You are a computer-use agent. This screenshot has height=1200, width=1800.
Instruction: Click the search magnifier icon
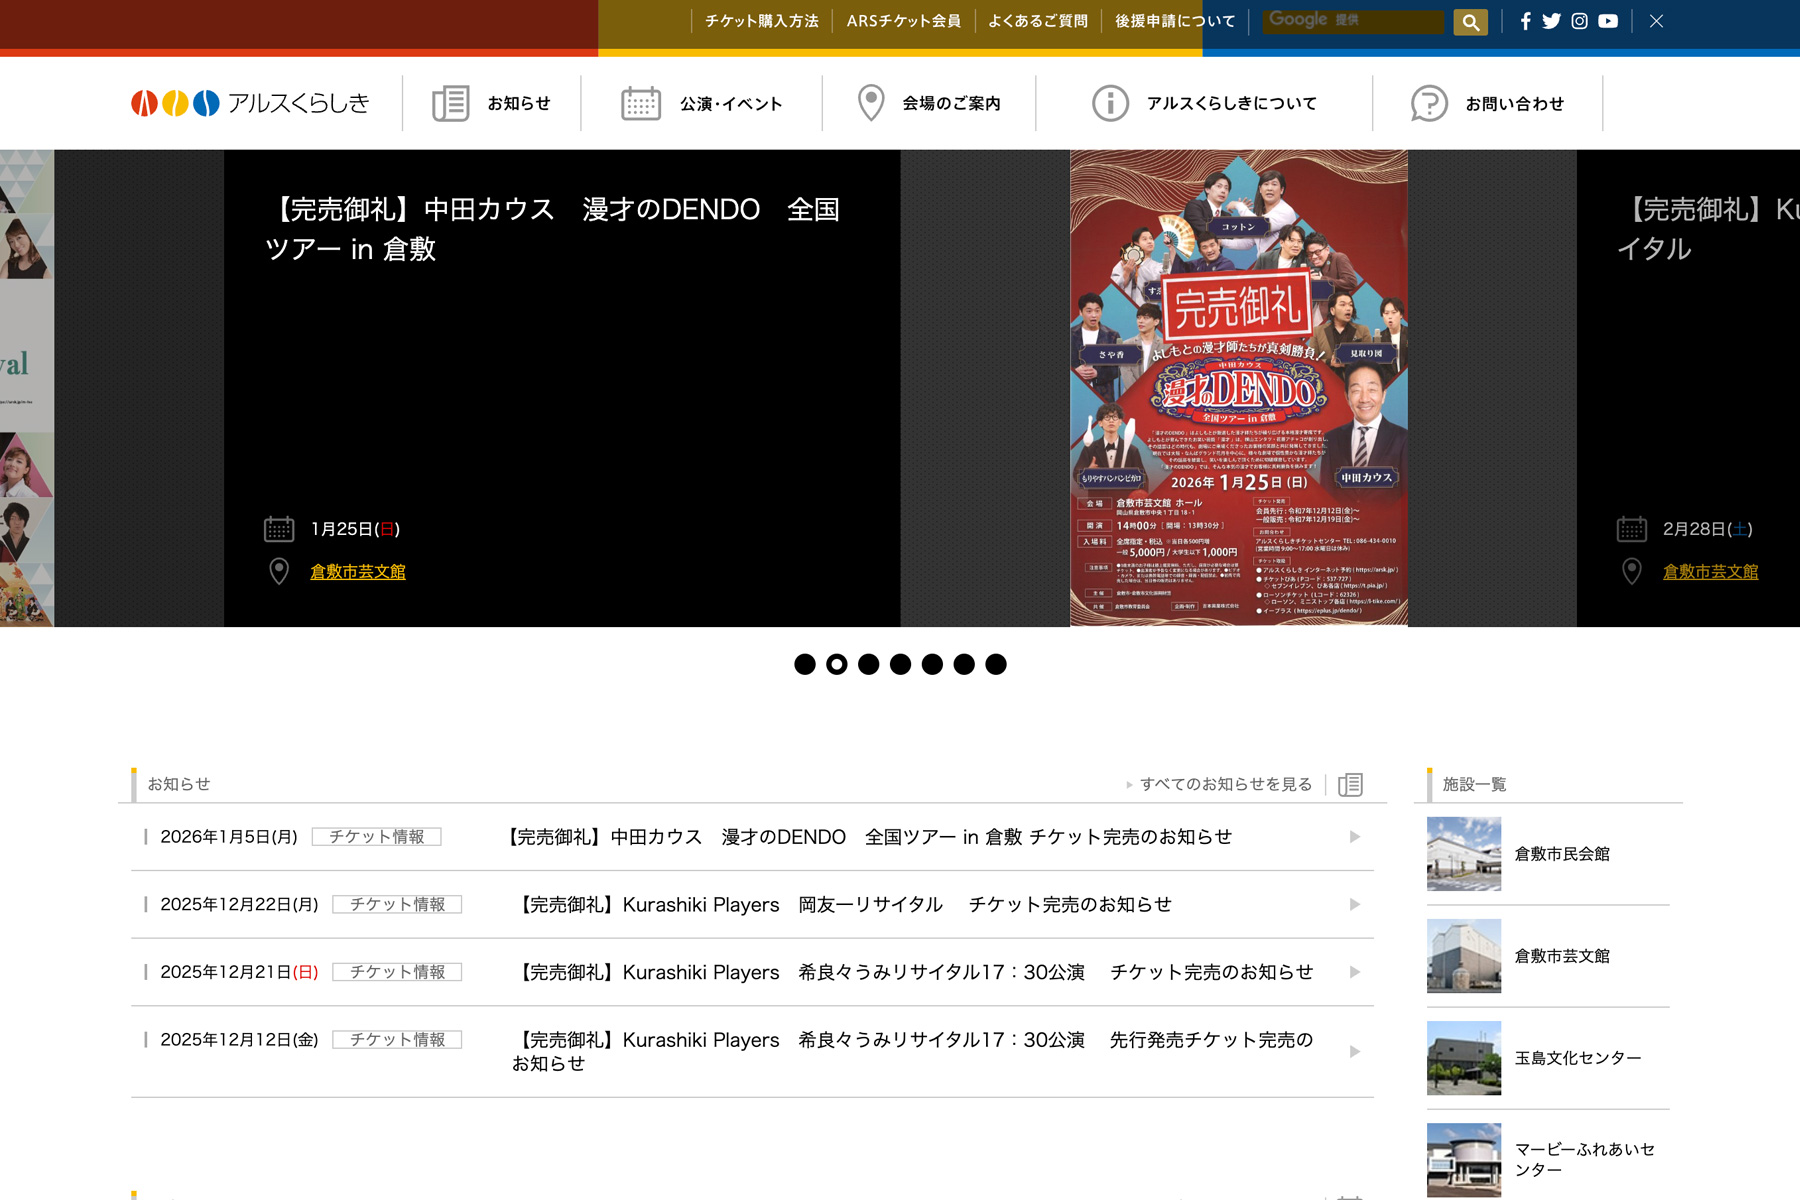tap(1469, 21)
